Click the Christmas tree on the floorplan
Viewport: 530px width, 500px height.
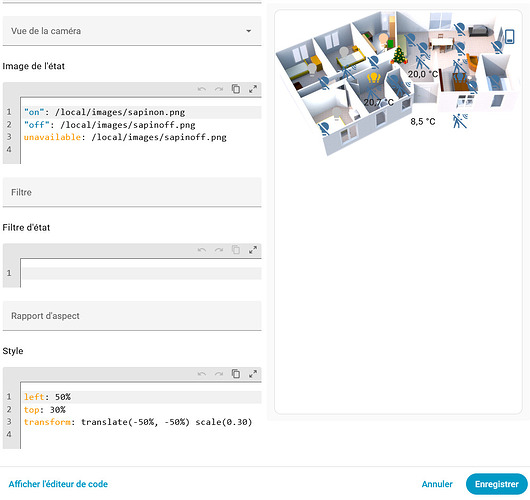point(399,55)
